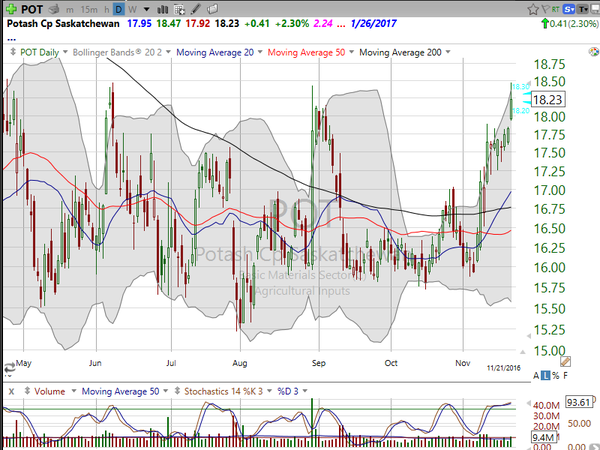This screenshot has width=600, height=450.
Task: Click the resize arrows beside Volume
Action: (x=27, y=391)
